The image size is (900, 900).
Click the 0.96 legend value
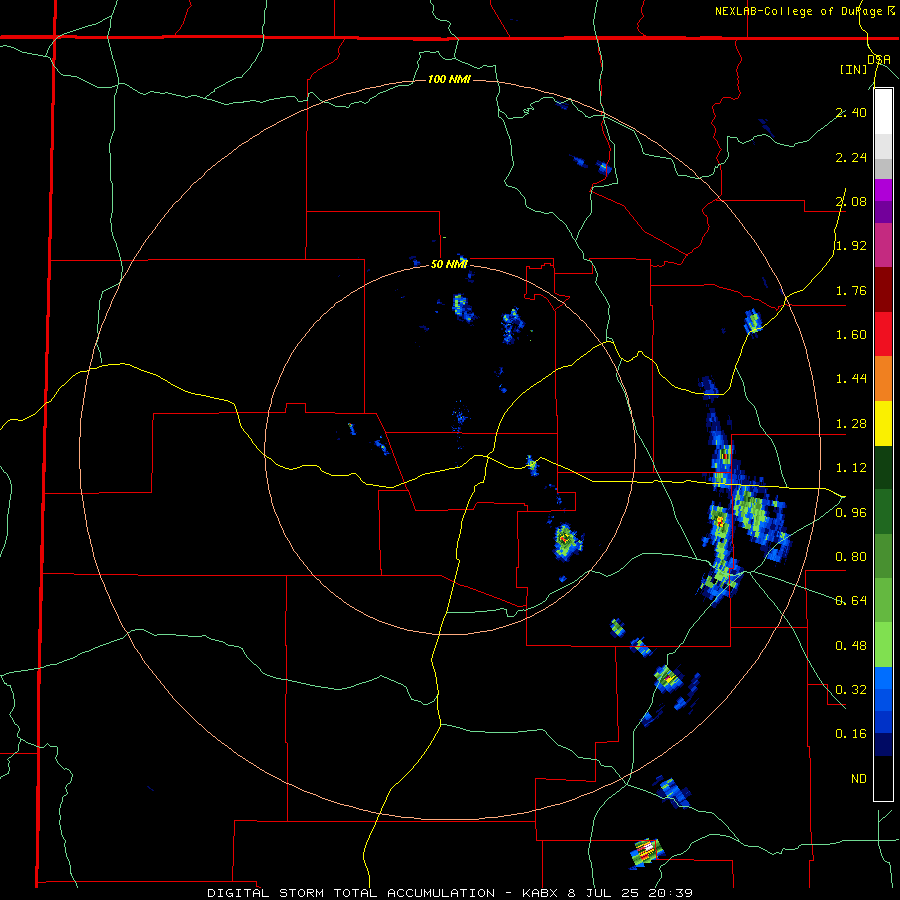pyautogui.click(x=851, y=512)
